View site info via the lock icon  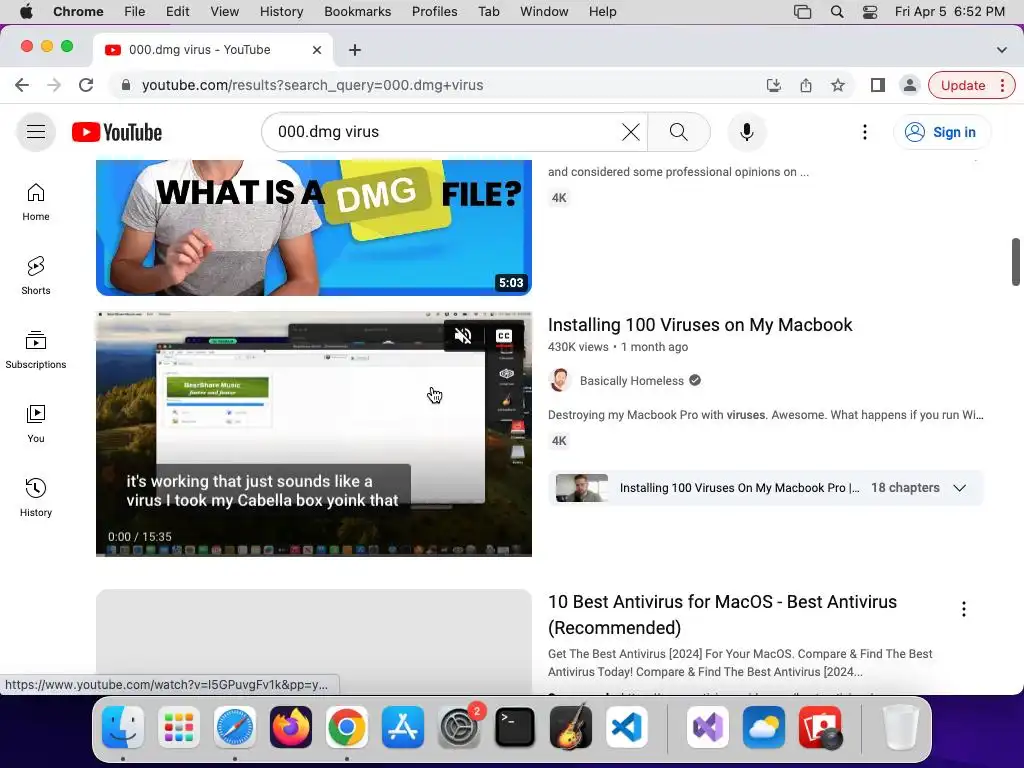click(x=126, y=85)
